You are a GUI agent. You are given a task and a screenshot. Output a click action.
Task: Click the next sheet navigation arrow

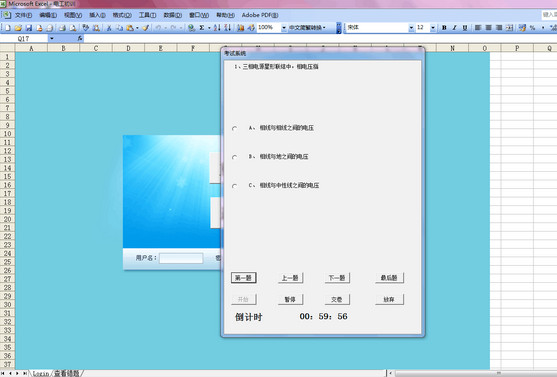tap(17, 373)
